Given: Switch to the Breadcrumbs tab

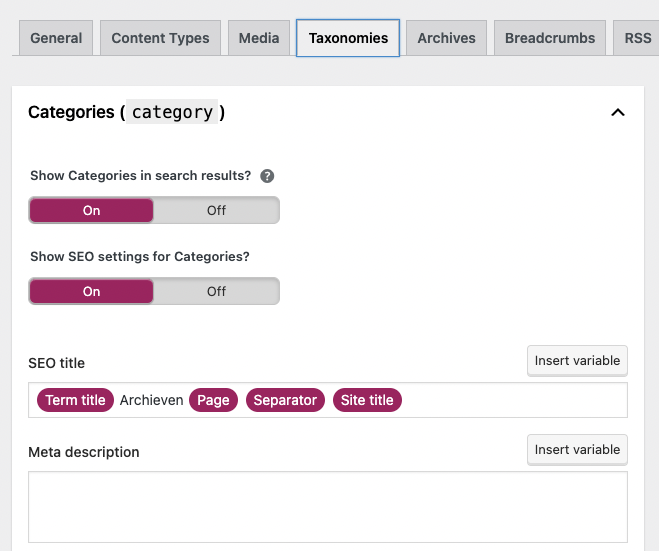Looking at the screenshot, I should point(550,38).
